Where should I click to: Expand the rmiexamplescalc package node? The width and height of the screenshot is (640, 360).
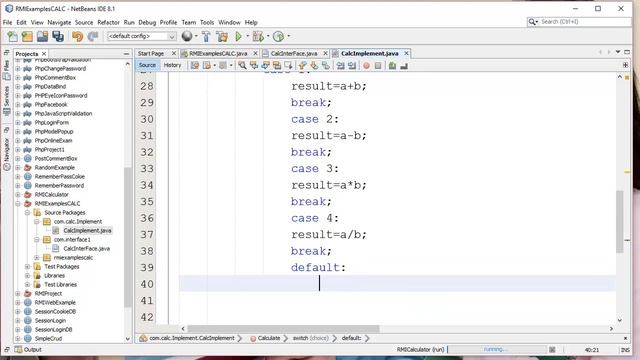point(37,258)
